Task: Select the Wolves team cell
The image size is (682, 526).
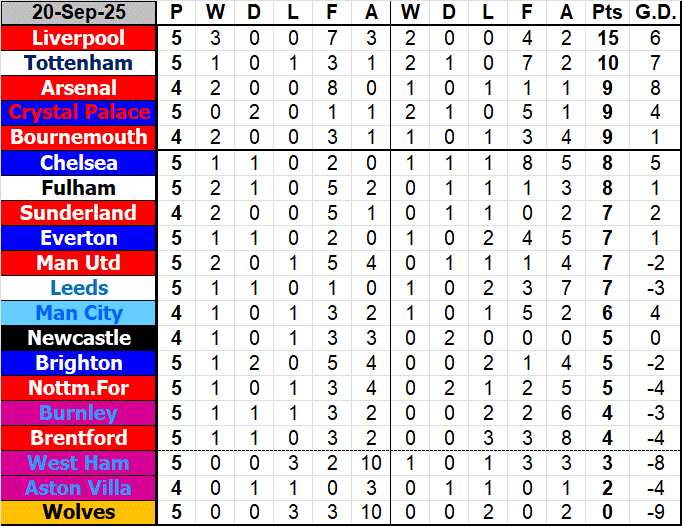Action: (79, 513)
